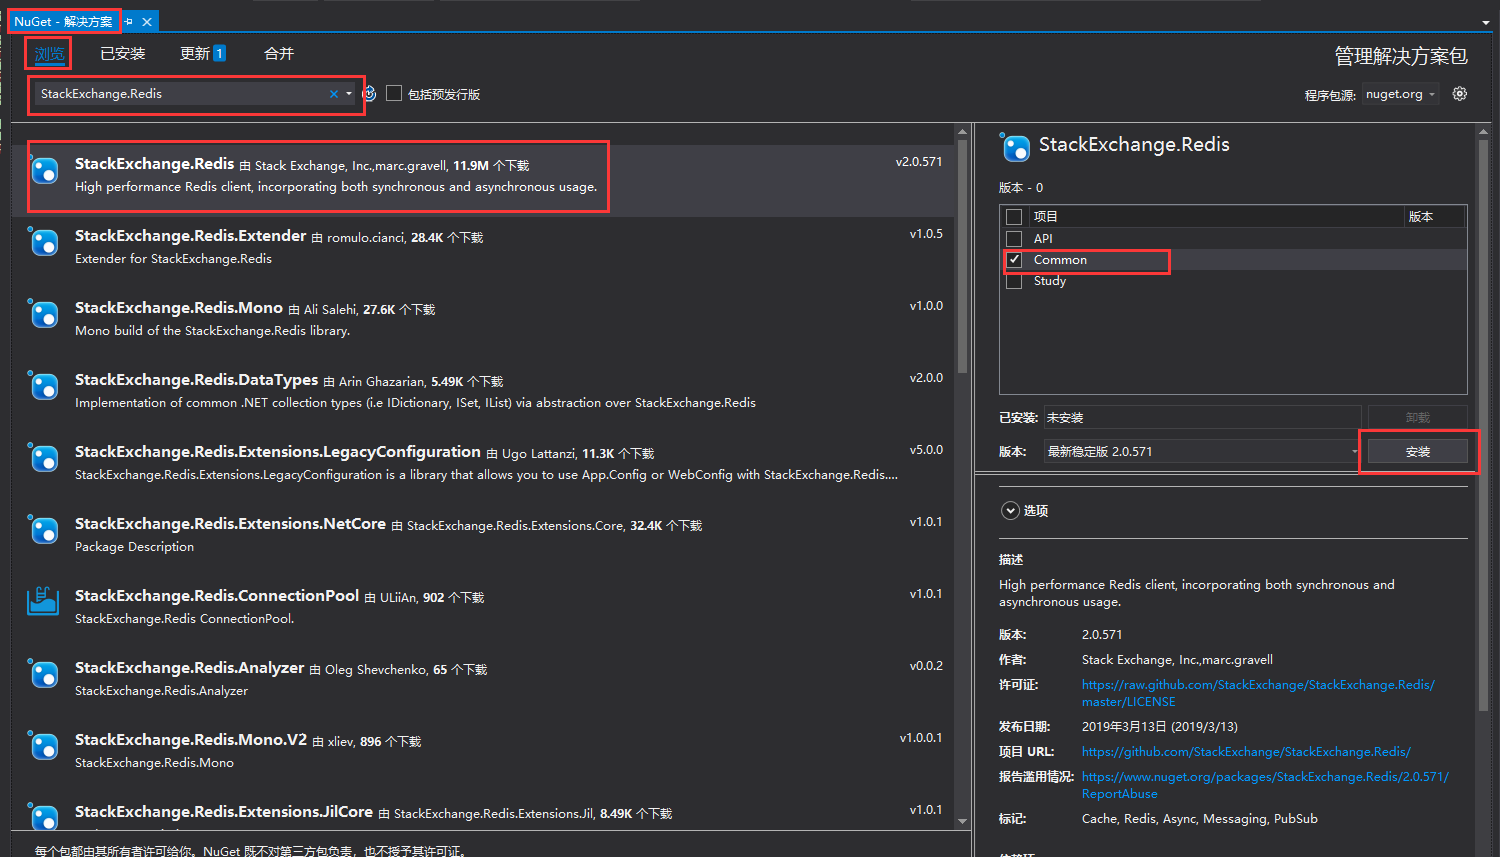
Task: Click the updates count badge showing 1
Action: click(x=219, y=54)
